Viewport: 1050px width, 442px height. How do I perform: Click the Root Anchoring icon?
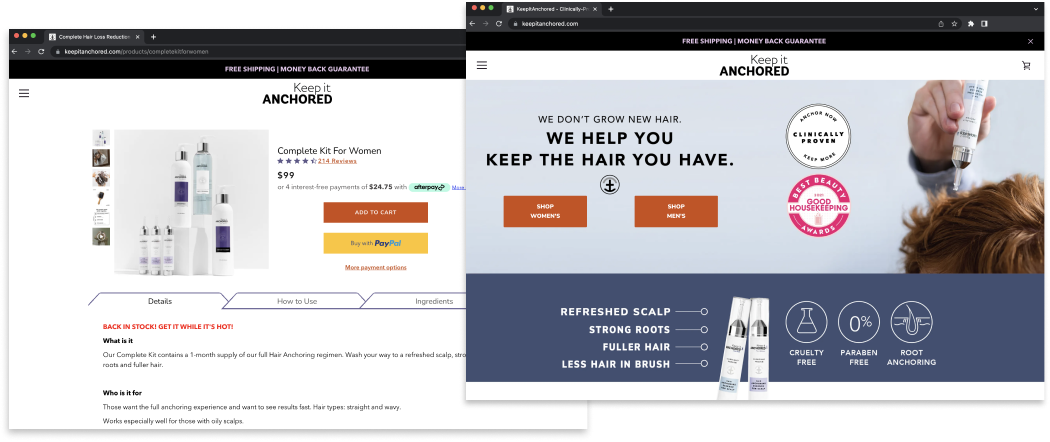coord(911,322)
